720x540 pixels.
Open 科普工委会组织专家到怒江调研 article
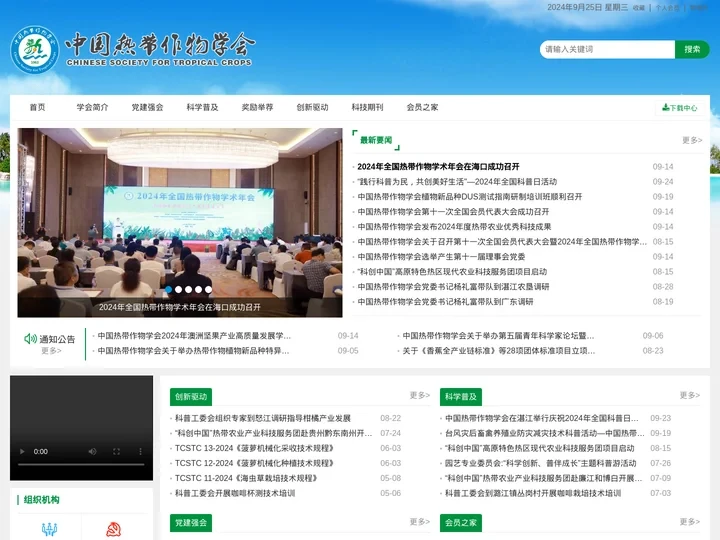[x=263, y=418]
